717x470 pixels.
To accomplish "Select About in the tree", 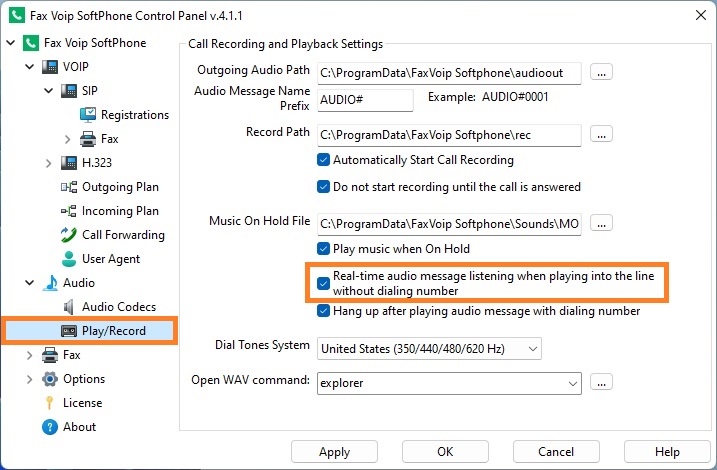I will click(80, 427).
